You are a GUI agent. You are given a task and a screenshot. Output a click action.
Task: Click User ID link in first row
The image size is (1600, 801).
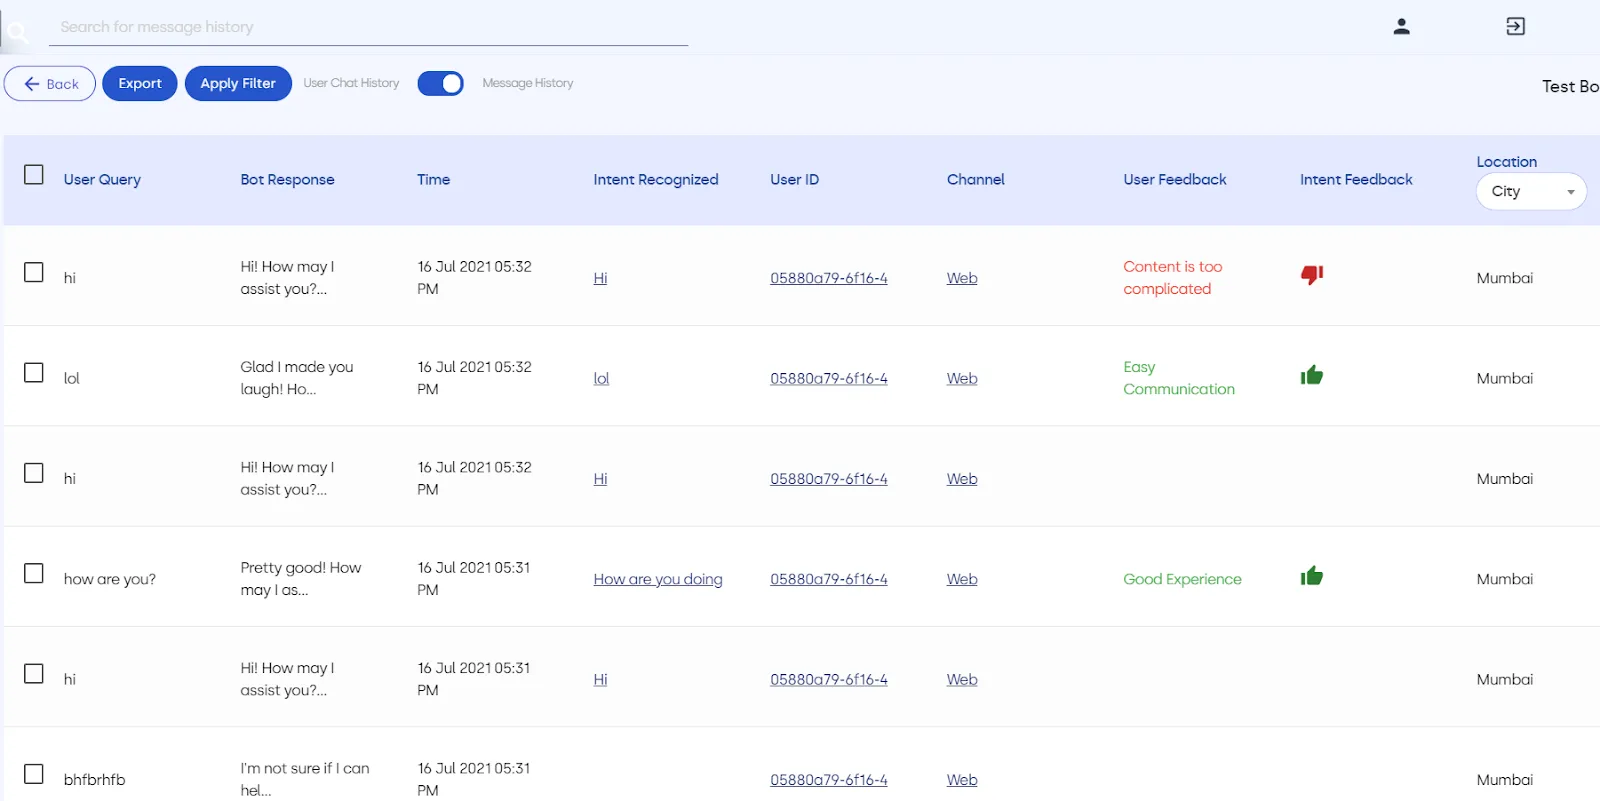click(x=829, y=278)
